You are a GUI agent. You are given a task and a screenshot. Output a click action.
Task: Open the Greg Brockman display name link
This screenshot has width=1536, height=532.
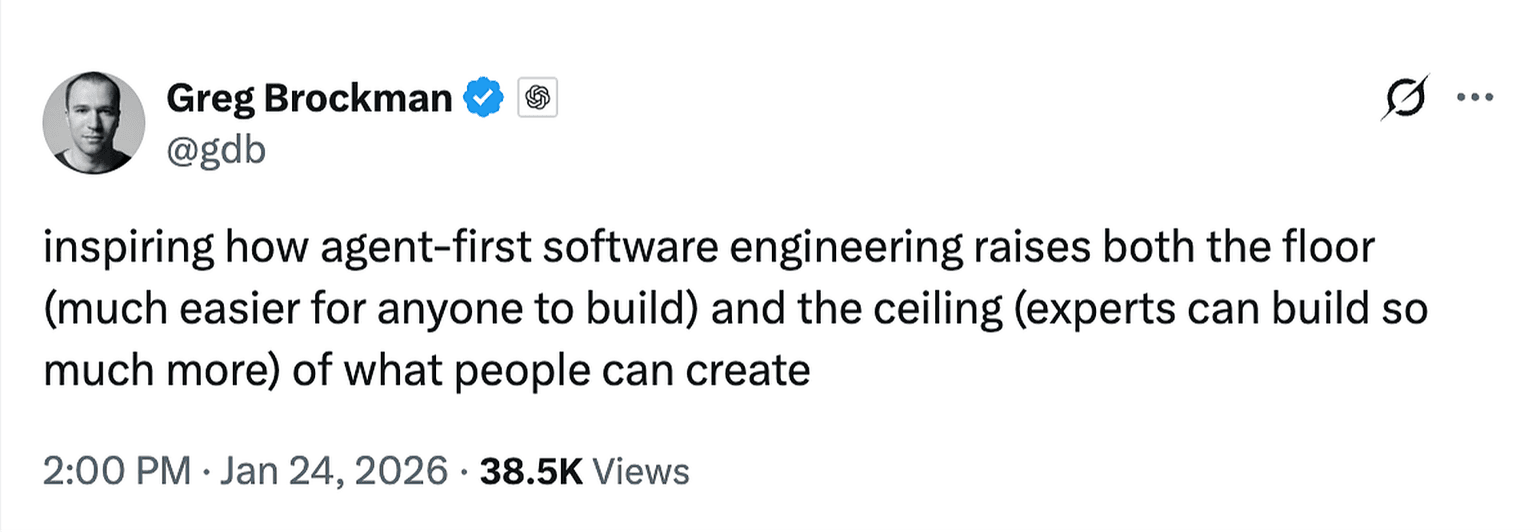tap(308, 98)
